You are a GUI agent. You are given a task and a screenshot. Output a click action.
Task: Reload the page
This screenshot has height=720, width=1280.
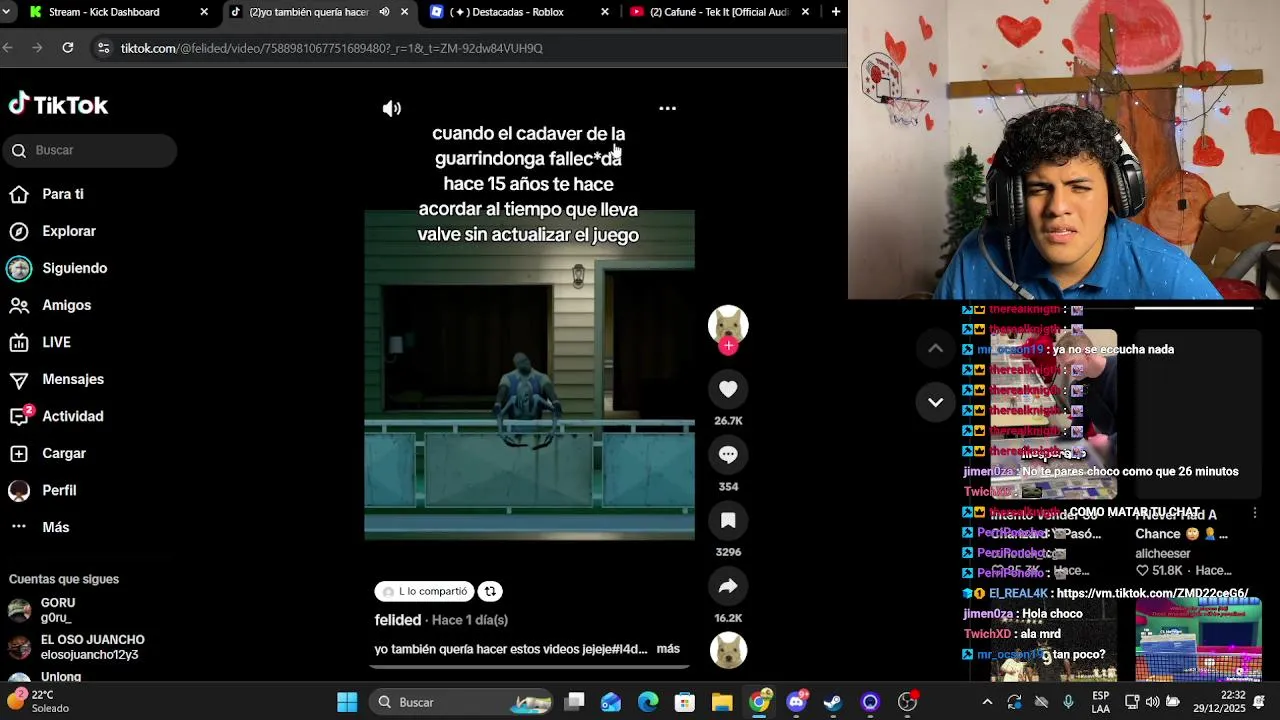click(67, 48)
